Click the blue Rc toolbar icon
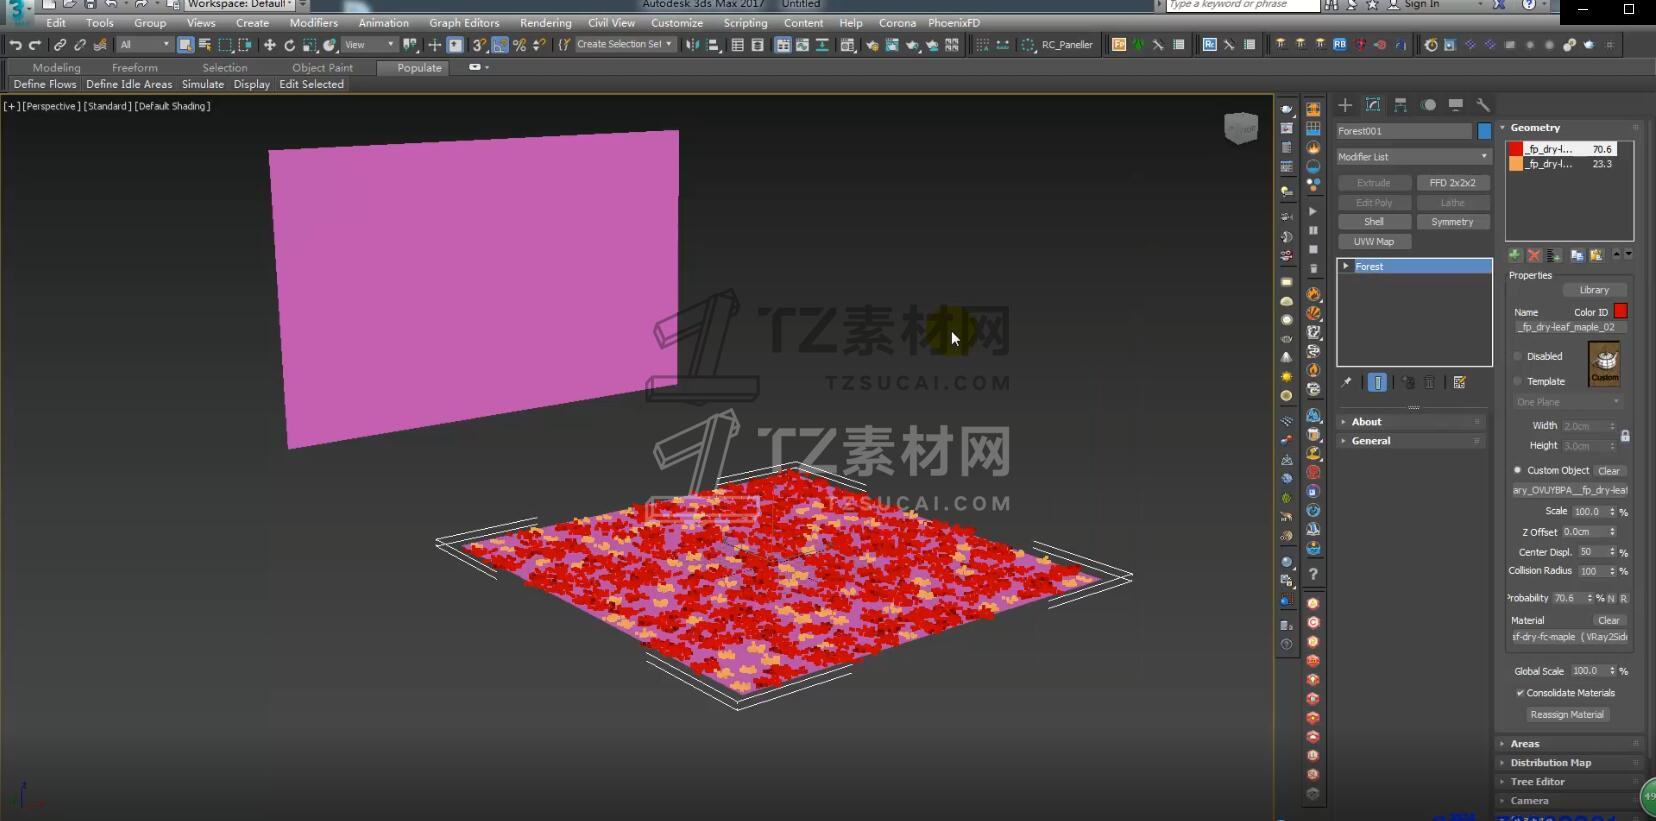1656x821 pixels. [1209, 45]
